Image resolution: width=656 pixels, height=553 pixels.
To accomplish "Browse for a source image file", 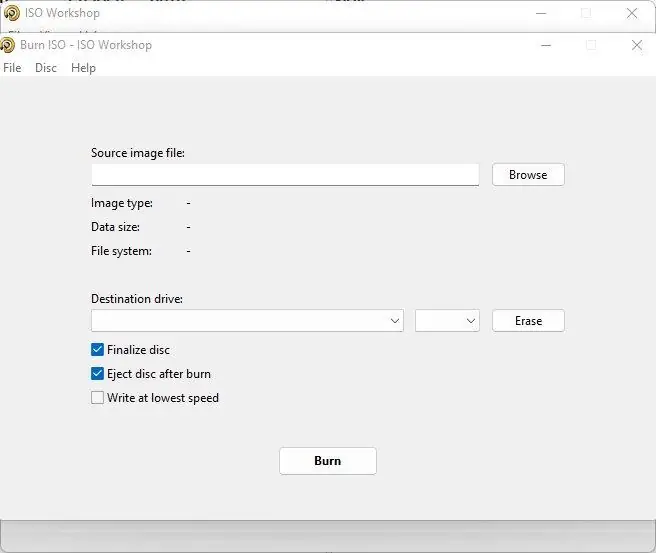I will click(x=528, y=174).
